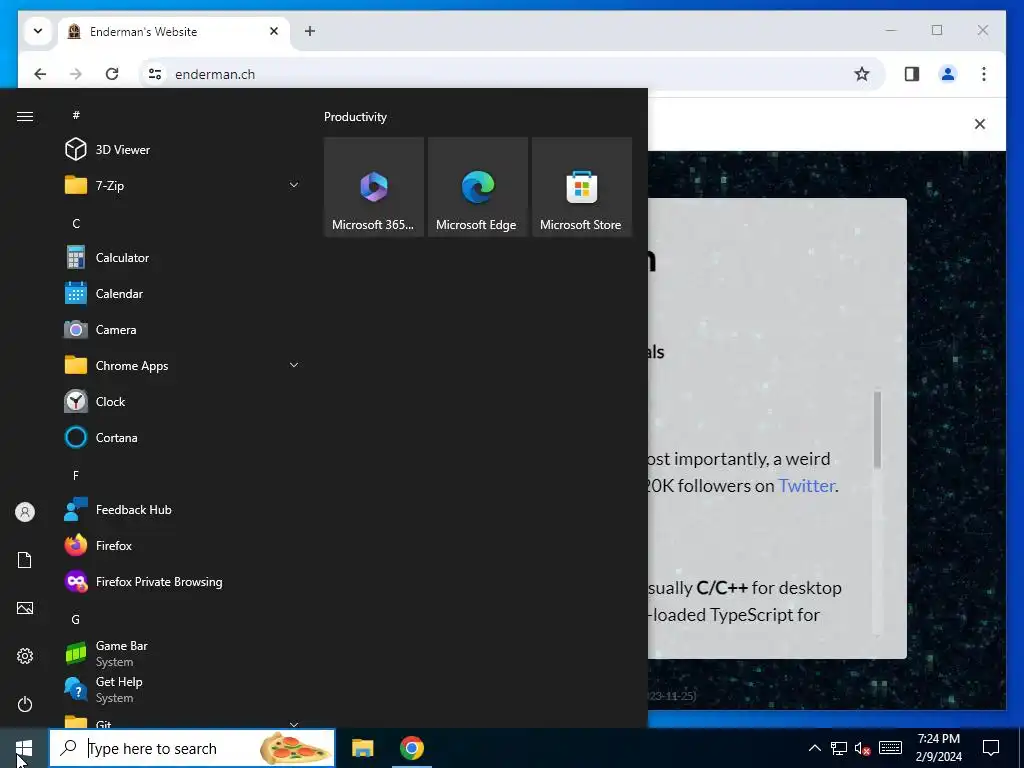Go back in Chrome
The width and height of the screenshot is (1024, 768).
click(40, 74)
